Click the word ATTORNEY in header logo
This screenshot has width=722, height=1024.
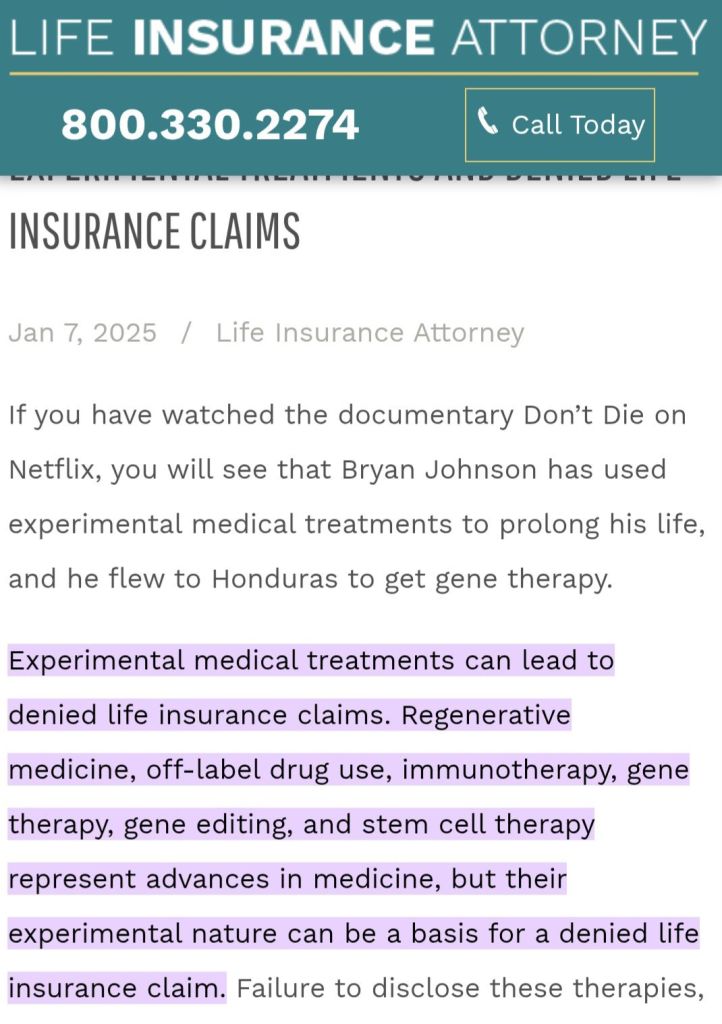(579, 38)
